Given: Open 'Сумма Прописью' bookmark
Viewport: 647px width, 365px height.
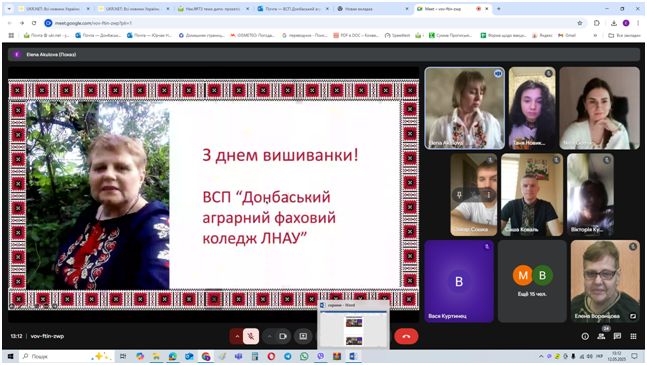Looking at the screenshot, I should [x=451, y=35].
